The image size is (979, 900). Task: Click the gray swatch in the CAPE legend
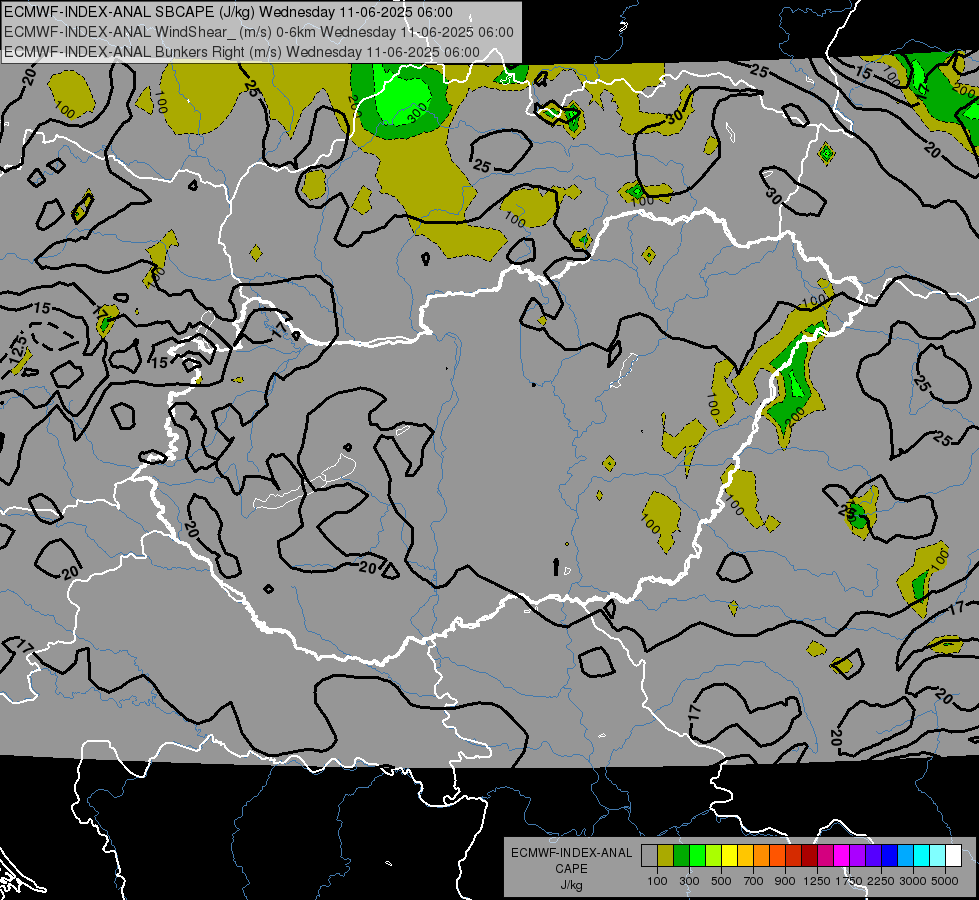649,855
